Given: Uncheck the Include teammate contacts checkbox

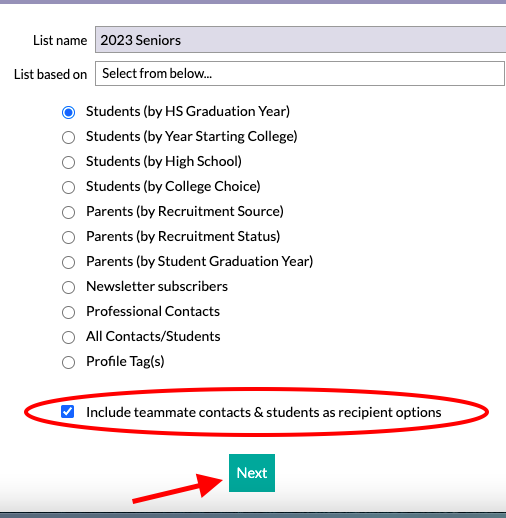Looking at the screenshot, I should tap(68, 412).
